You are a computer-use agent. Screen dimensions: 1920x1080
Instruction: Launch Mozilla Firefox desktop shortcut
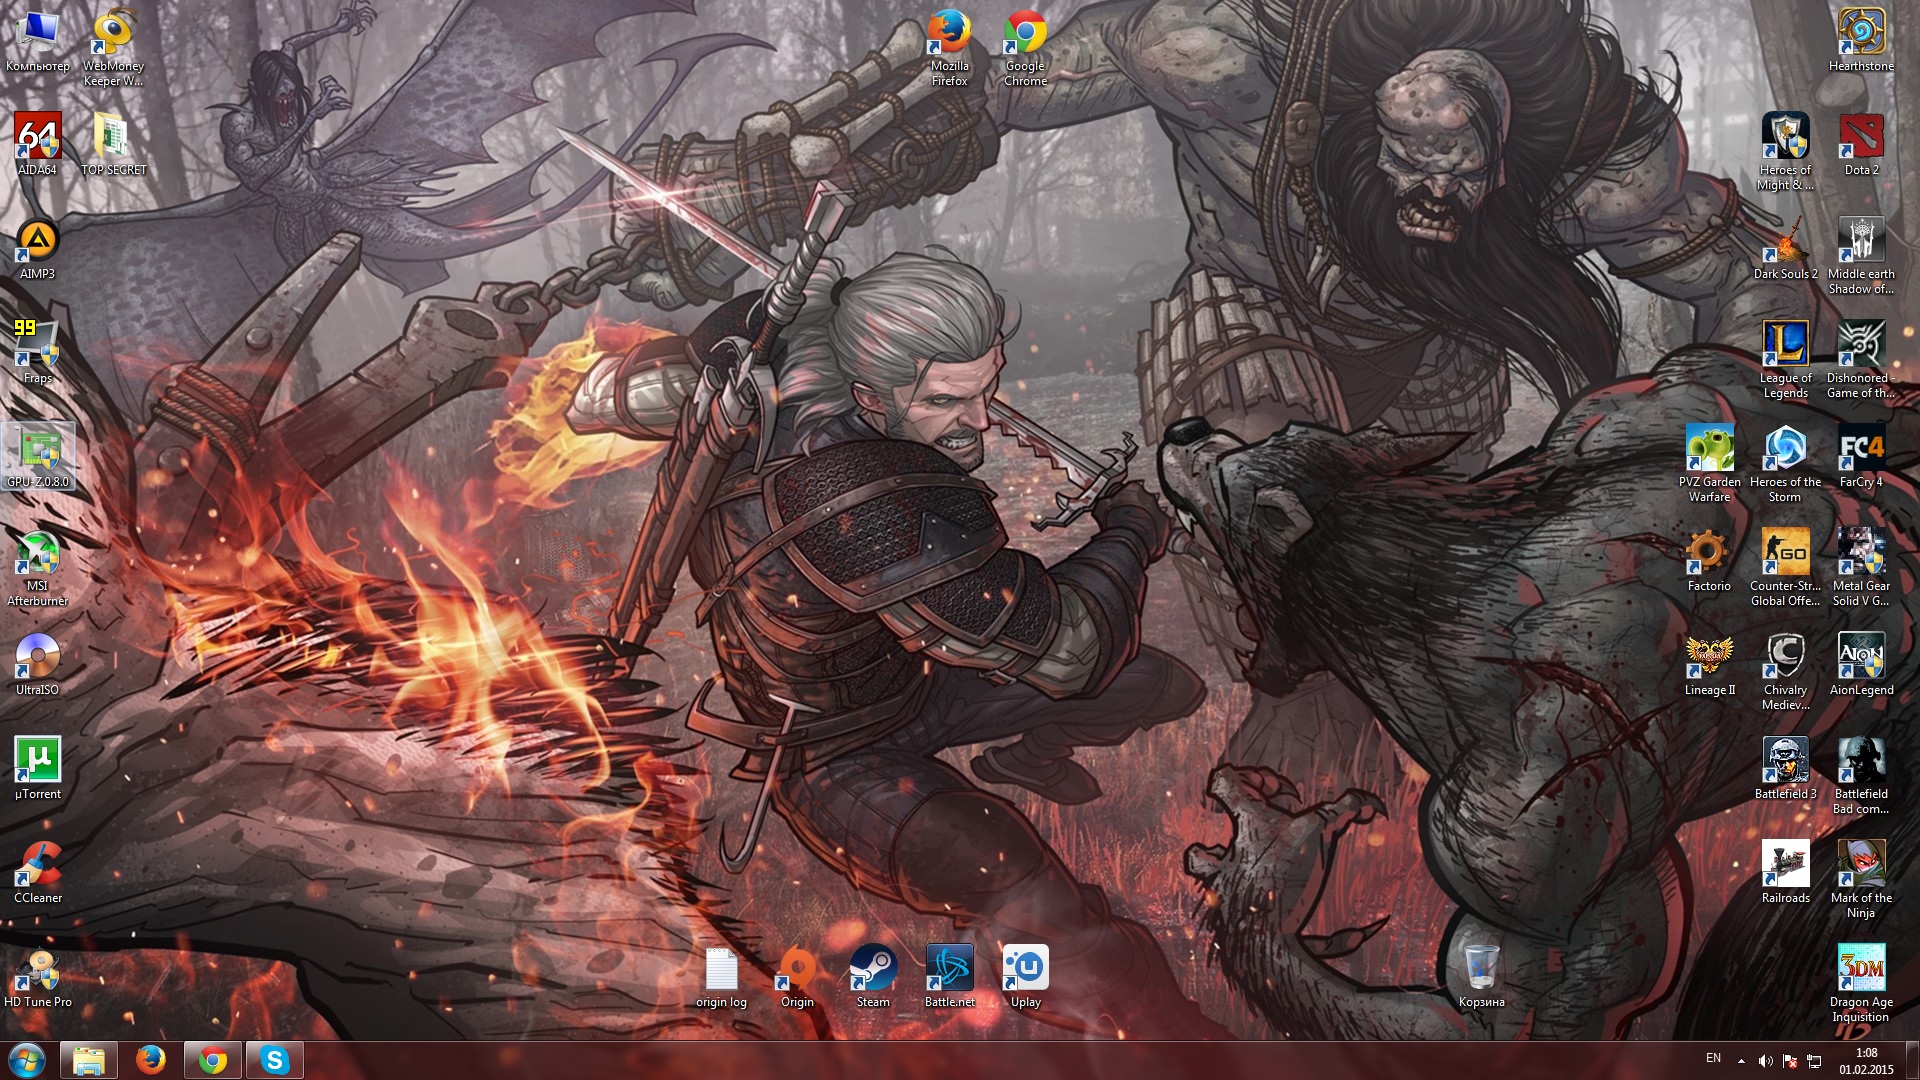pos(950,49)
